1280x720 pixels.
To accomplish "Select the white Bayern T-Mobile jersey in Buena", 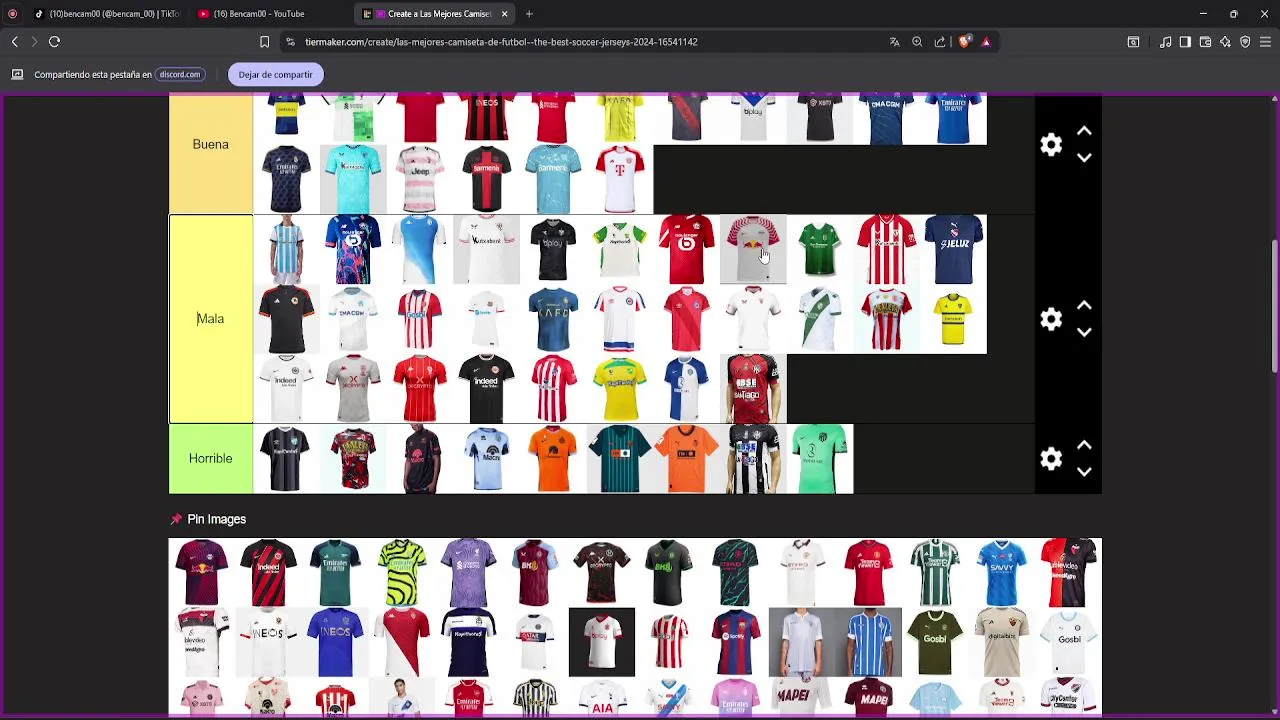I will (620, 180).
